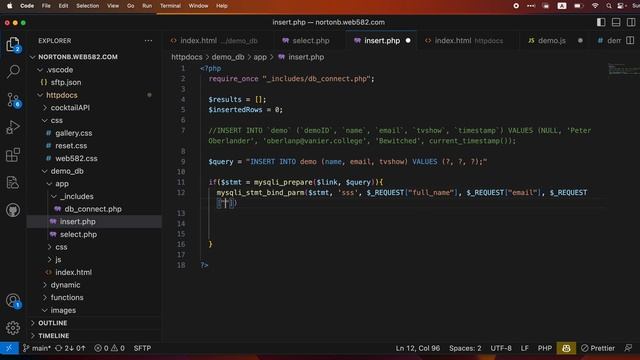Close insert.php via unsaved dot
This screenshot has height=360, width=640.
click(408, 40)
